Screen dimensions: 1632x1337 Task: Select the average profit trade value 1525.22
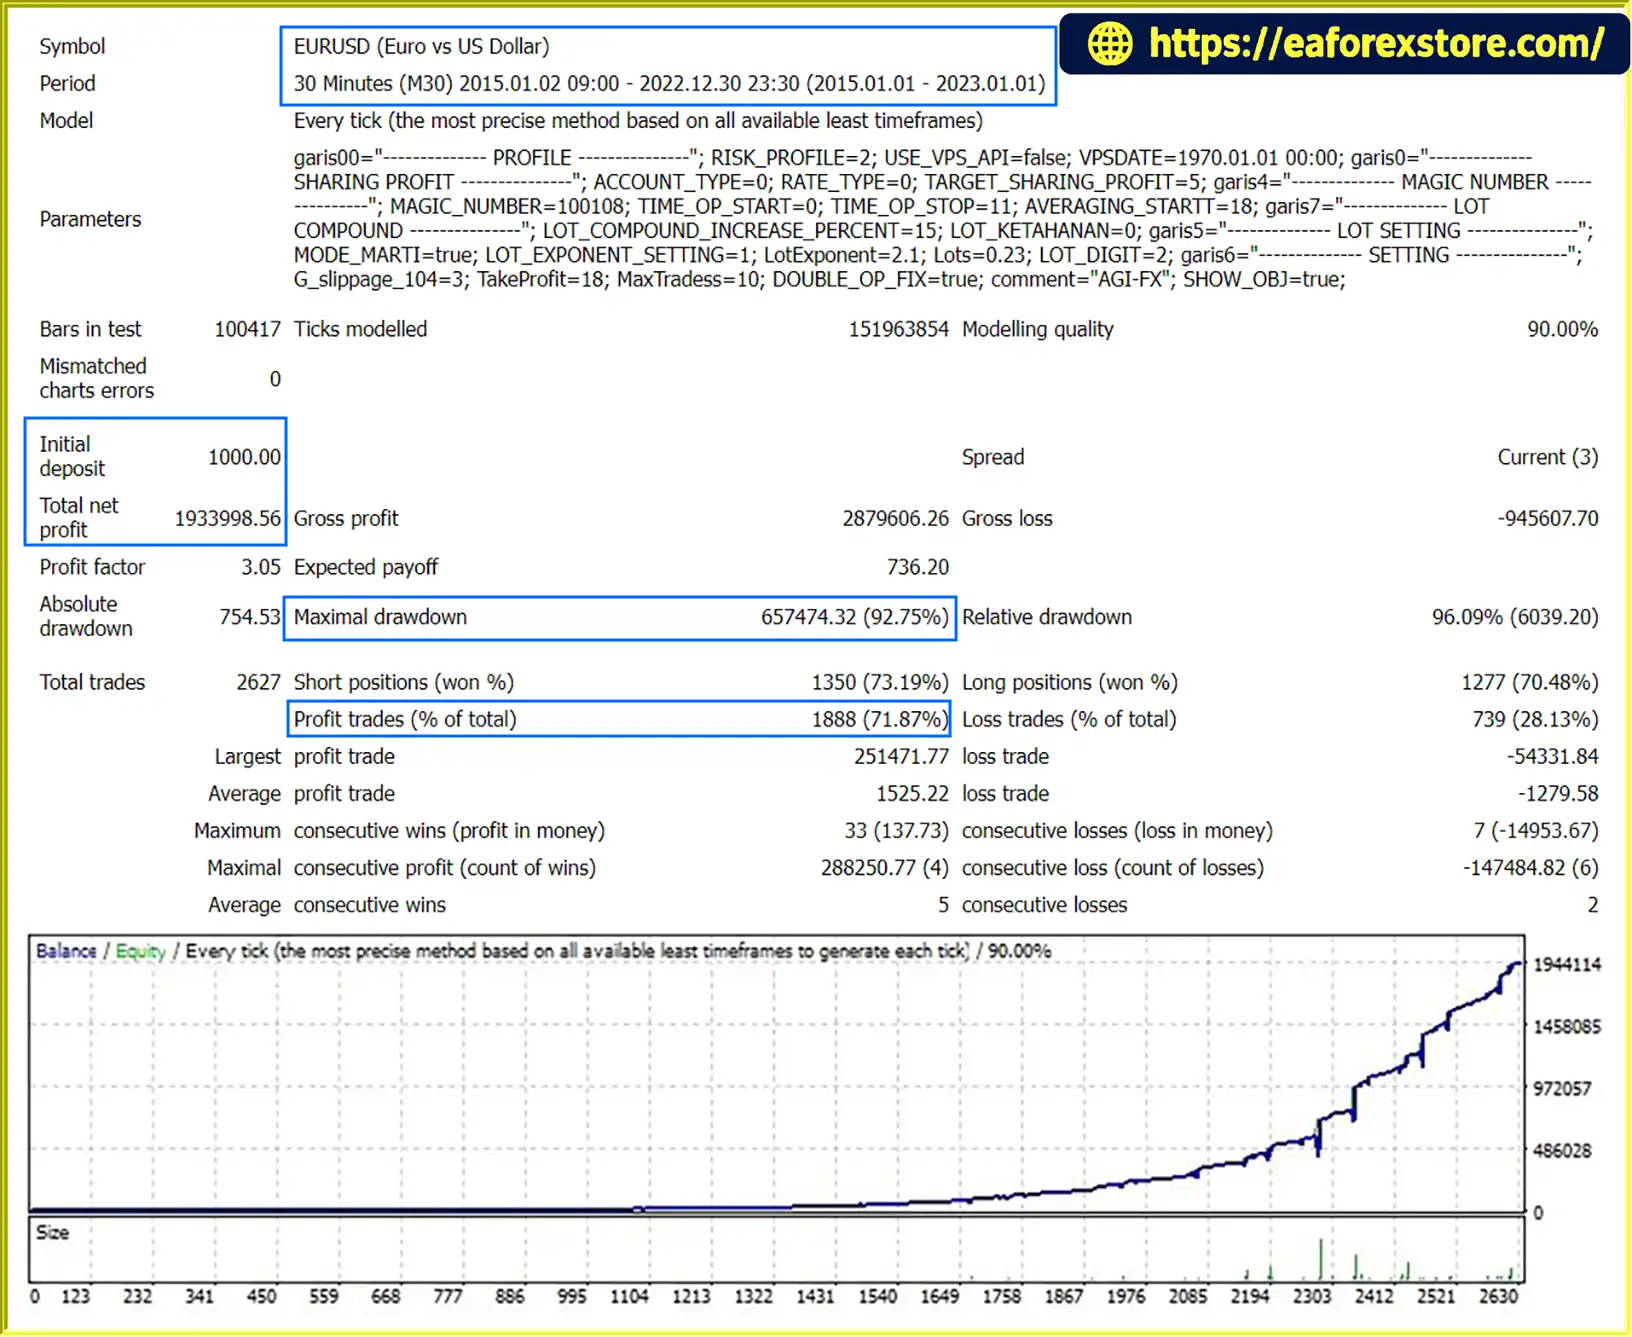912,793
